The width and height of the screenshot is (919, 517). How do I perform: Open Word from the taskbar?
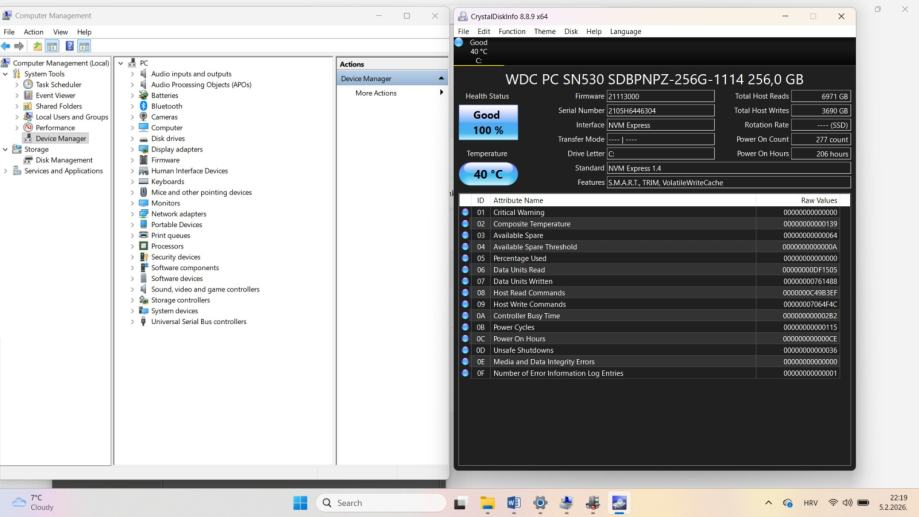click(x=514, y=503)
